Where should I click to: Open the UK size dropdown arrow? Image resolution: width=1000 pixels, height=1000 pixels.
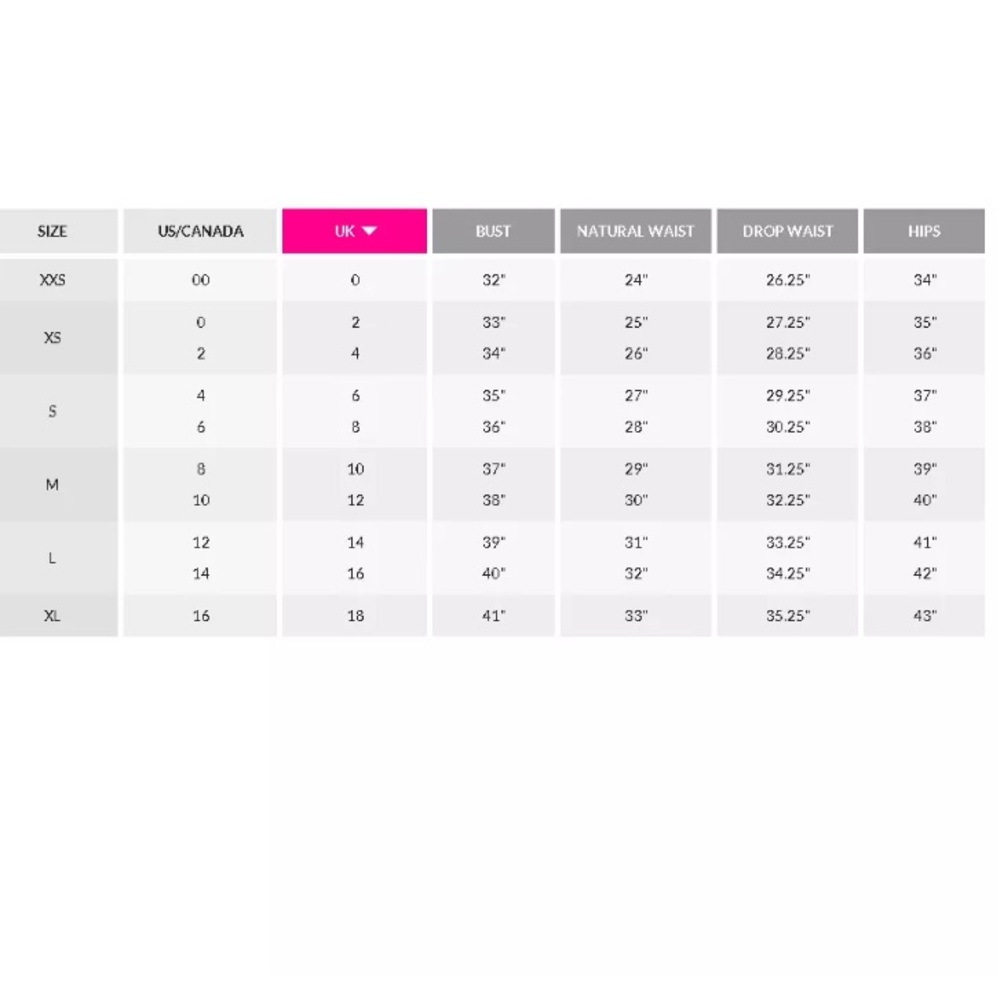369,231
